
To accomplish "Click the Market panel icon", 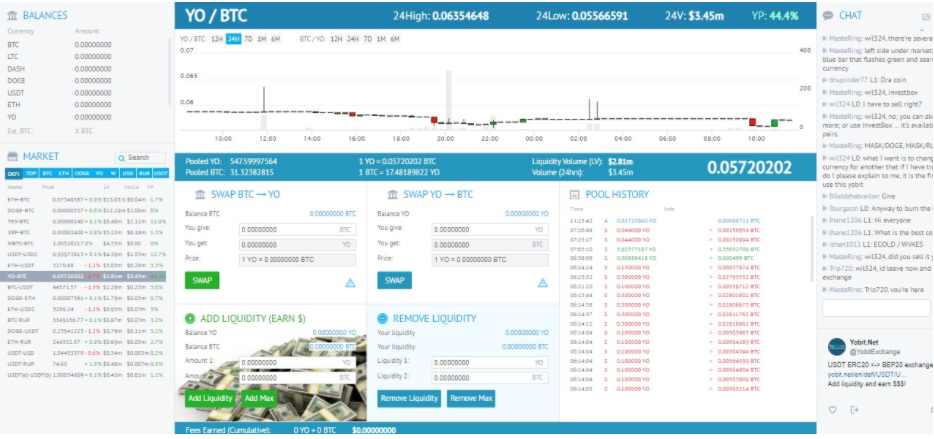I will 13,157.
